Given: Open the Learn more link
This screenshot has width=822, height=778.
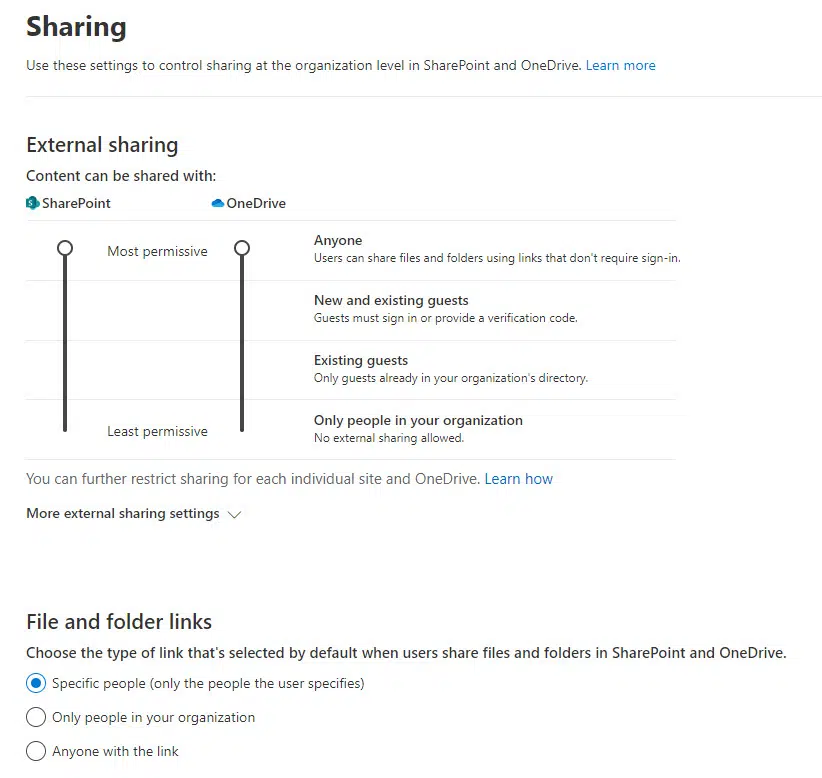Looking at the screenshot, I should point(621,66).
